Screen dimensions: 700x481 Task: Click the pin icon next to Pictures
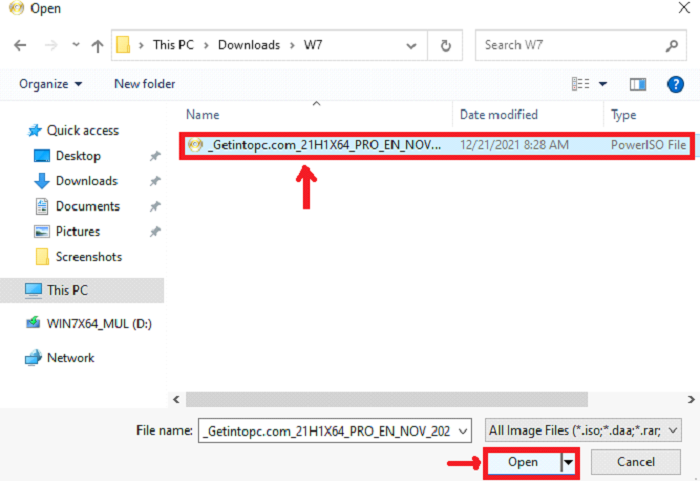(155, 231)
